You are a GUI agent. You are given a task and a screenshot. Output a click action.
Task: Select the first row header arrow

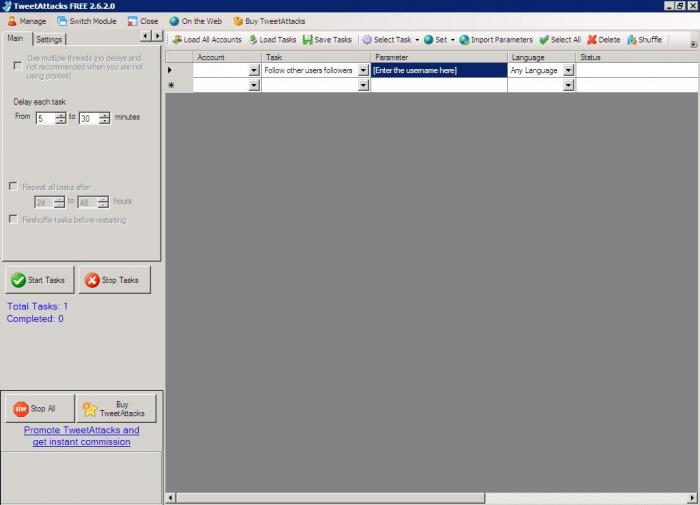(x=179, y=71)
